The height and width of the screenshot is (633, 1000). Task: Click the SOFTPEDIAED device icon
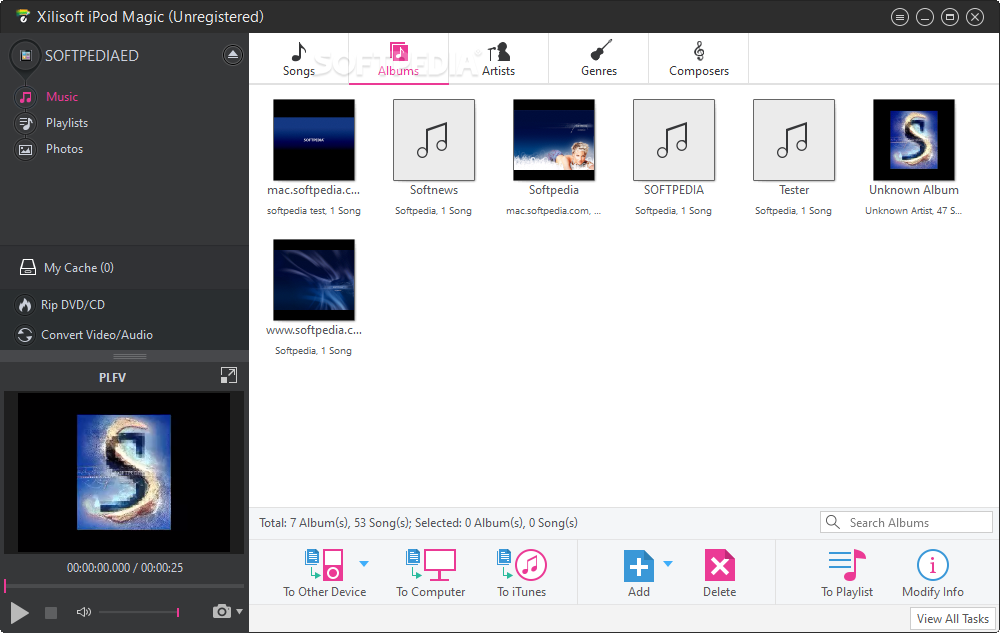26,56
